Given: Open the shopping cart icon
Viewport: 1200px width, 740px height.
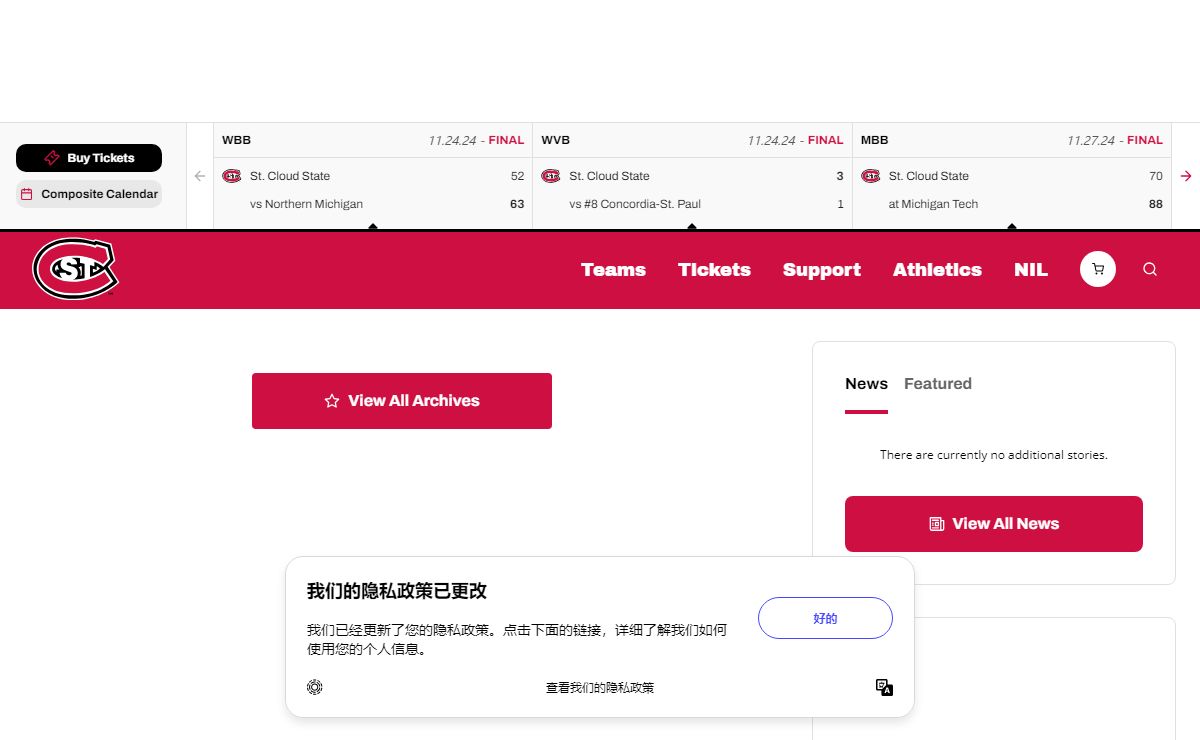Looking at the screenshot, I should coord(1098,269).
